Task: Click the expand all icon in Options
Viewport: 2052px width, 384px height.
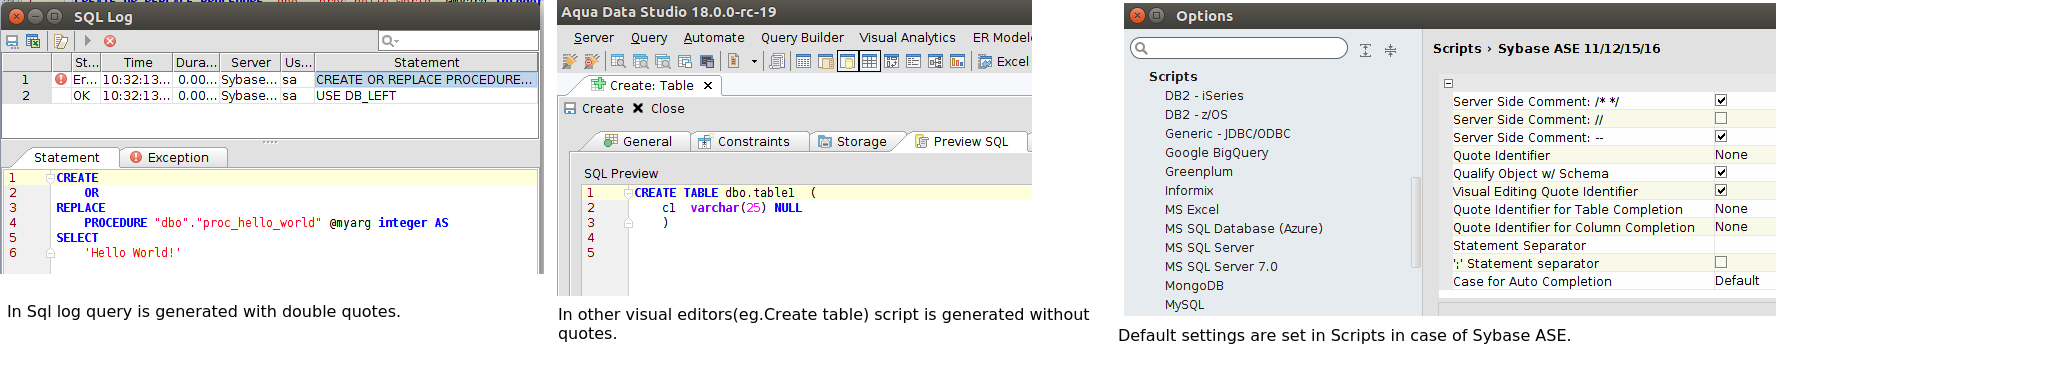Action: pyautogui.click(x=1365, y=50)
